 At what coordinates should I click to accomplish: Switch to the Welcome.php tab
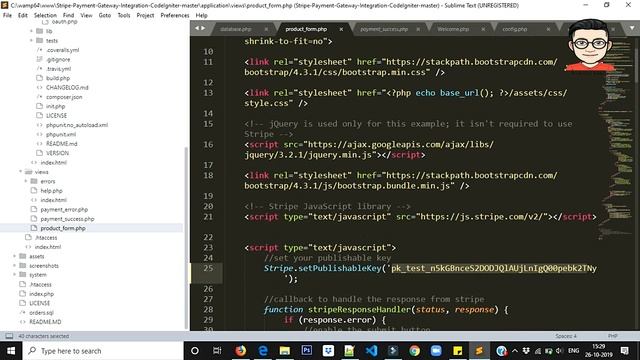coord(453,29)
